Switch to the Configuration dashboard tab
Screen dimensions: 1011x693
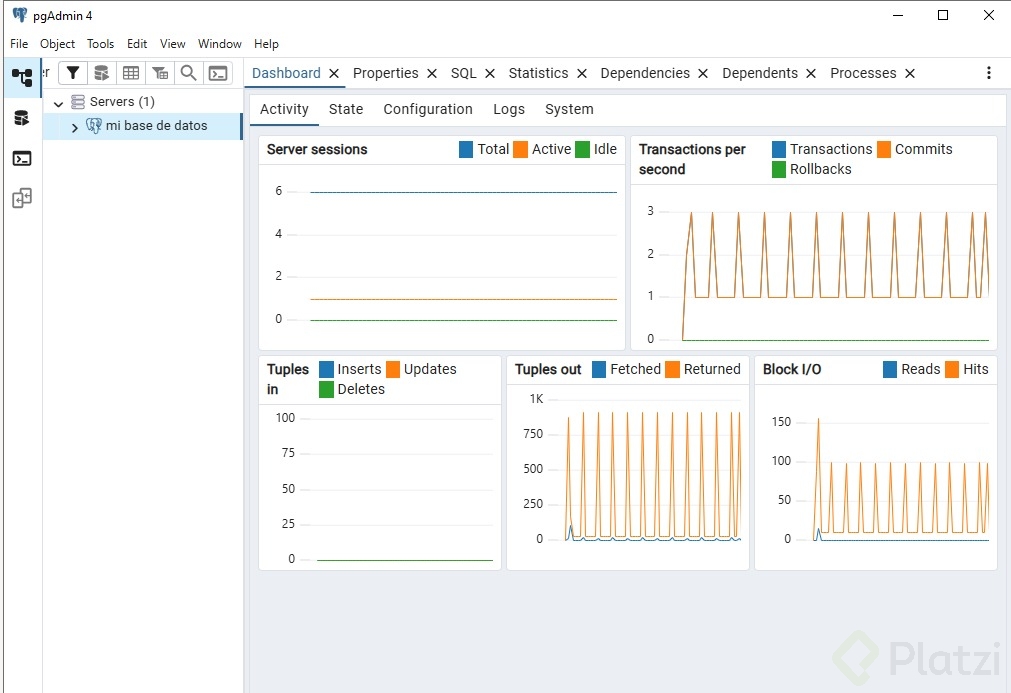tap(427, 110)
